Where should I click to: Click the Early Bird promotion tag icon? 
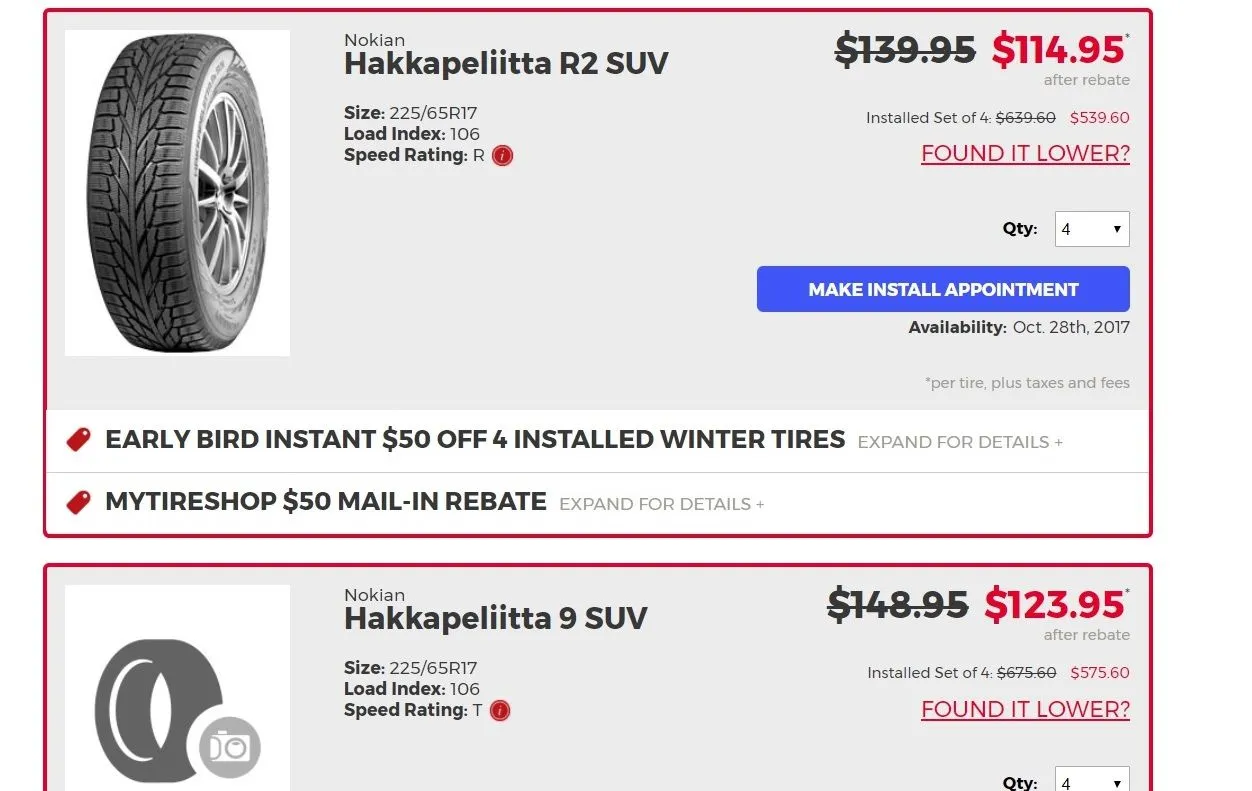pyautogui.click(x=78, y=440)
